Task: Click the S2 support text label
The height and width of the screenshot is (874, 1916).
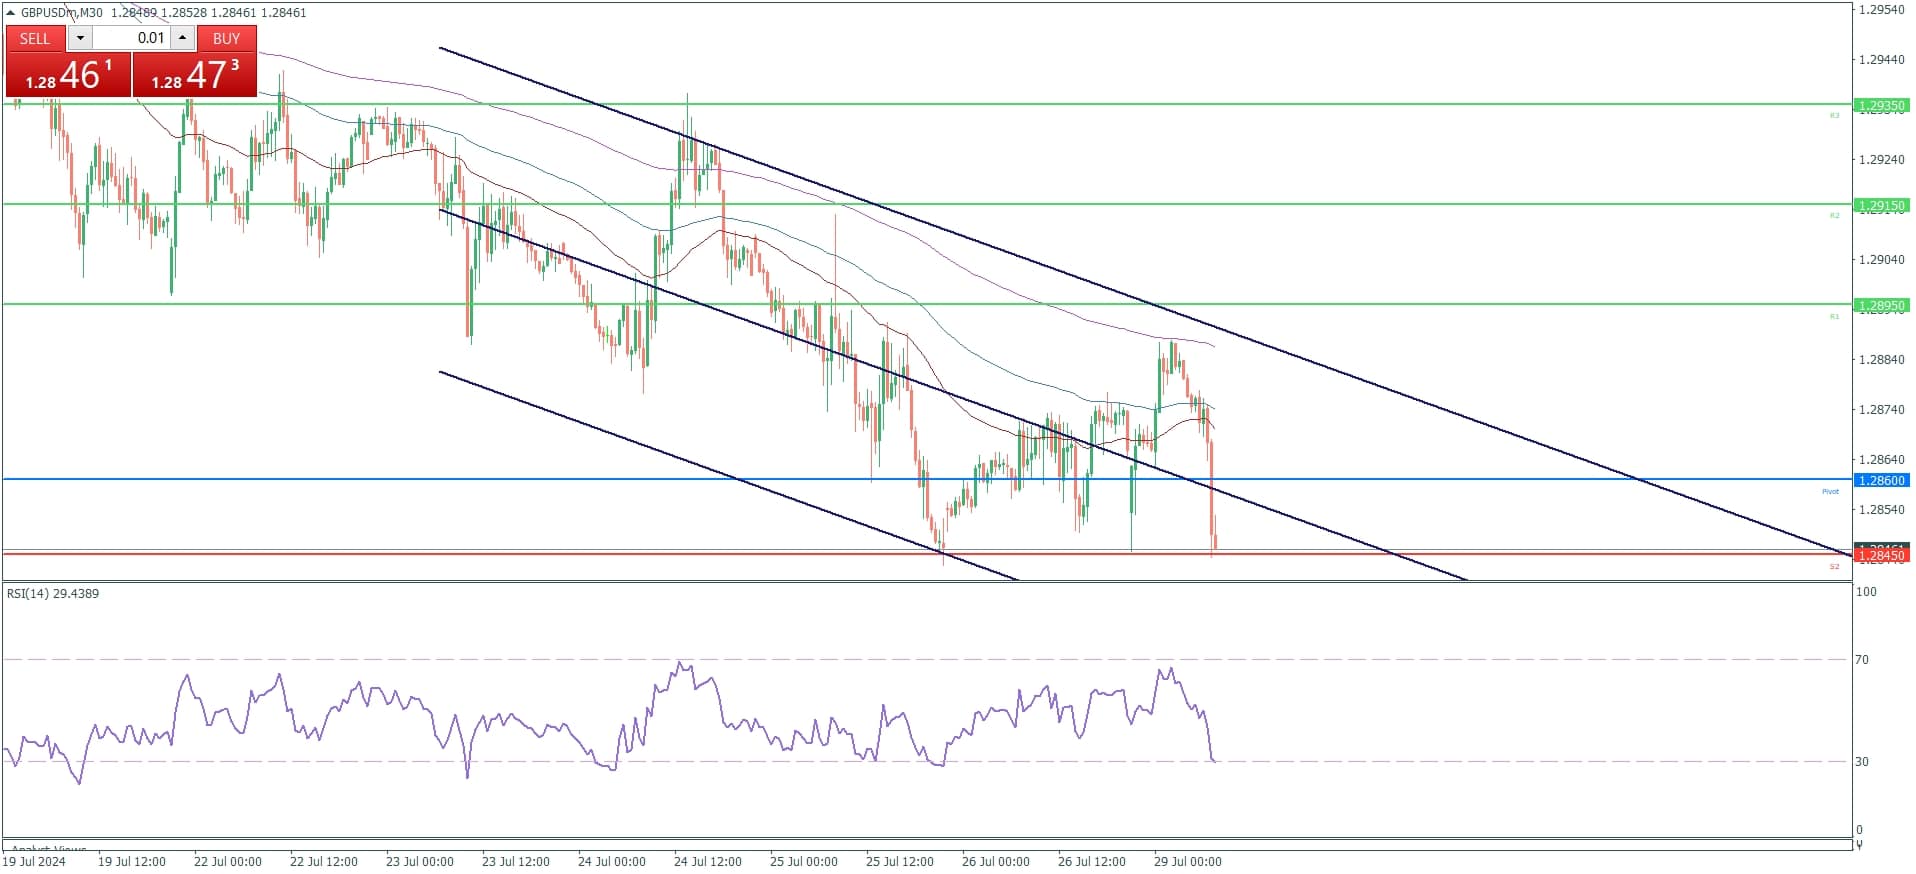Action: [1834, 566]
